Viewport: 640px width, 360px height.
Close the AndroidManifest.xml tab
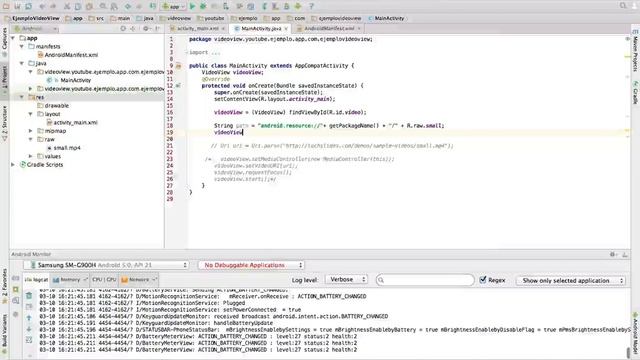click(x=359, y=29)
